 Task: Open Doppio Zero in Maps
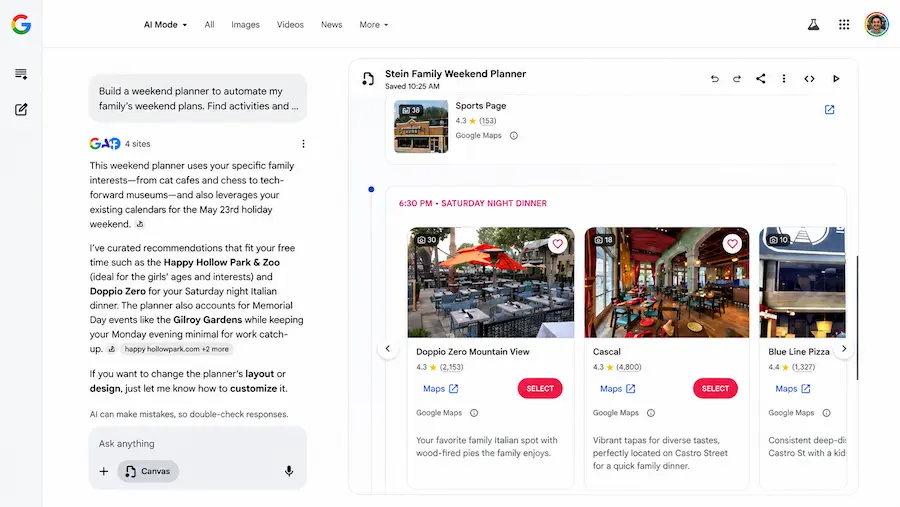tap(440, 389)
